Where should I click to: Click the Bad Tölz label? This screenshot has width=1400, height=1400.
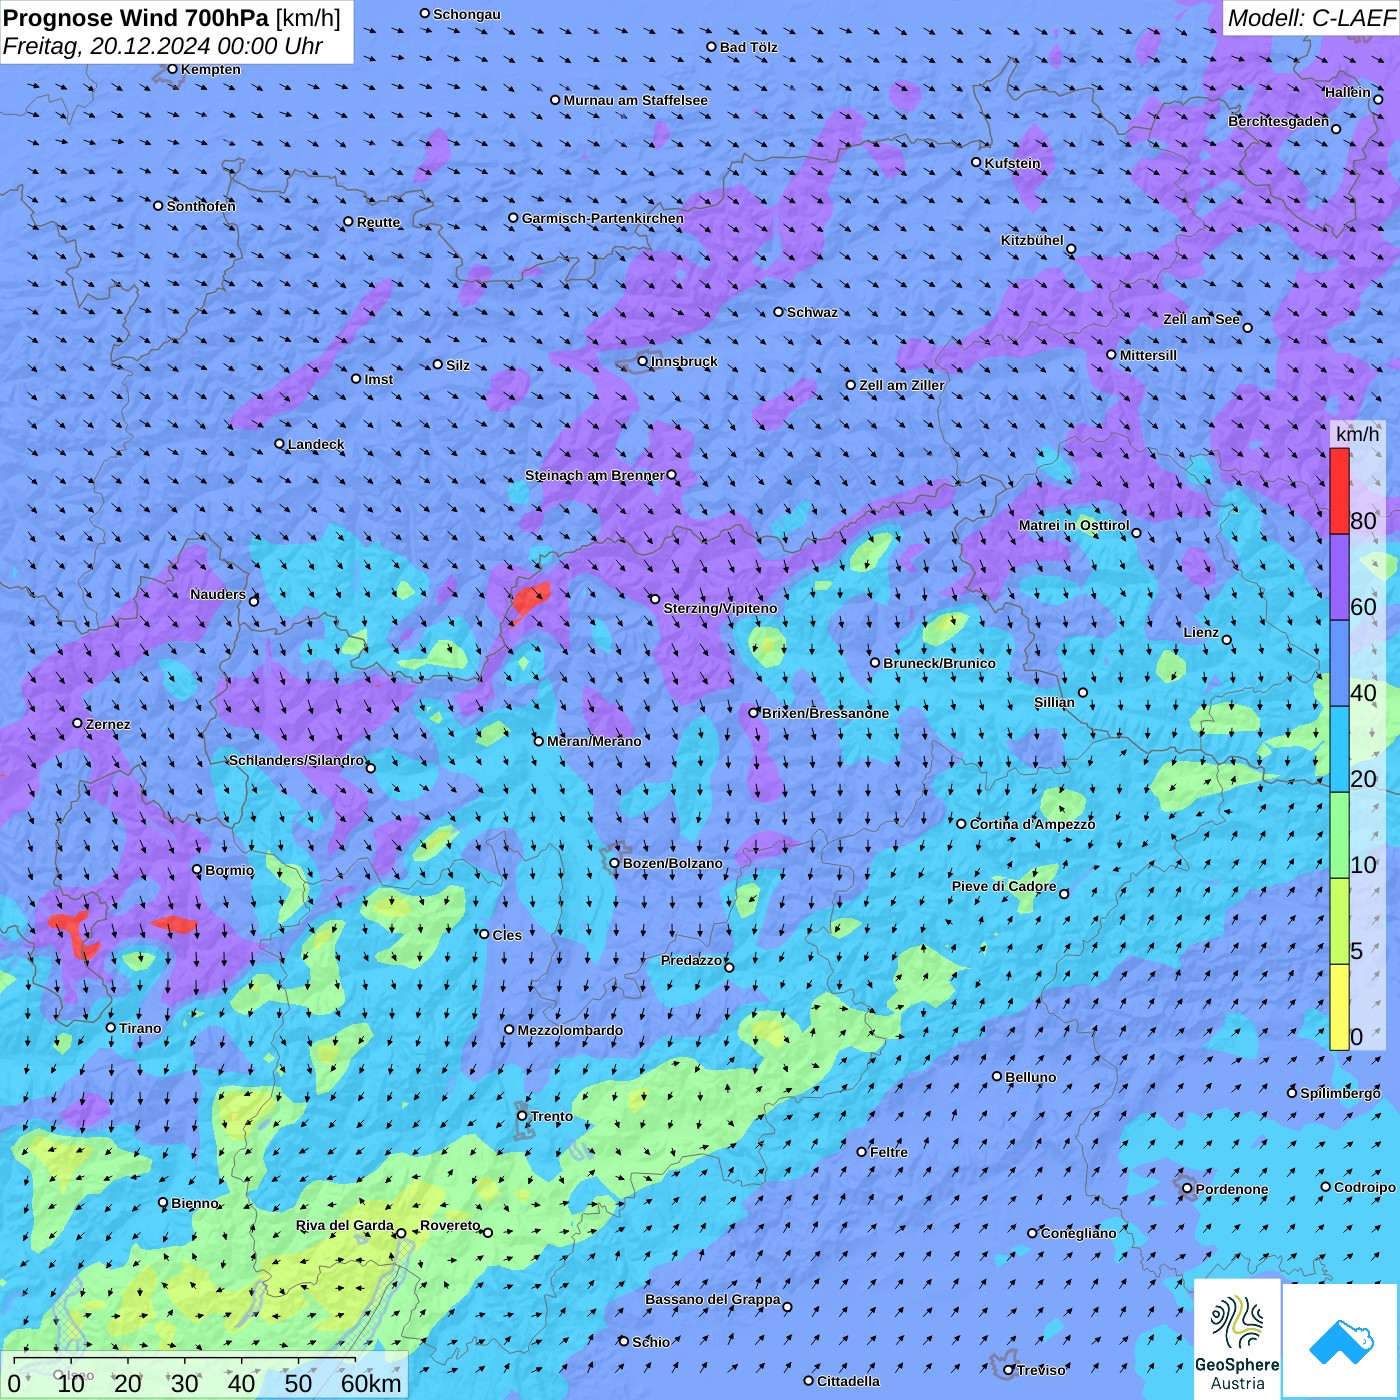(x=748, y=47)
